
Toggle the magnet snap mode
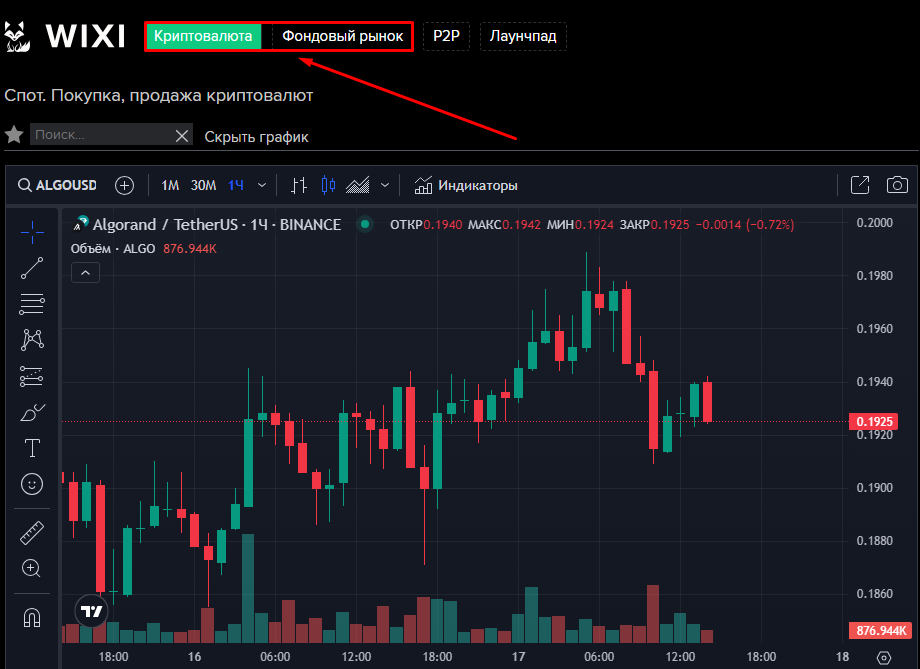coord(32,617)
